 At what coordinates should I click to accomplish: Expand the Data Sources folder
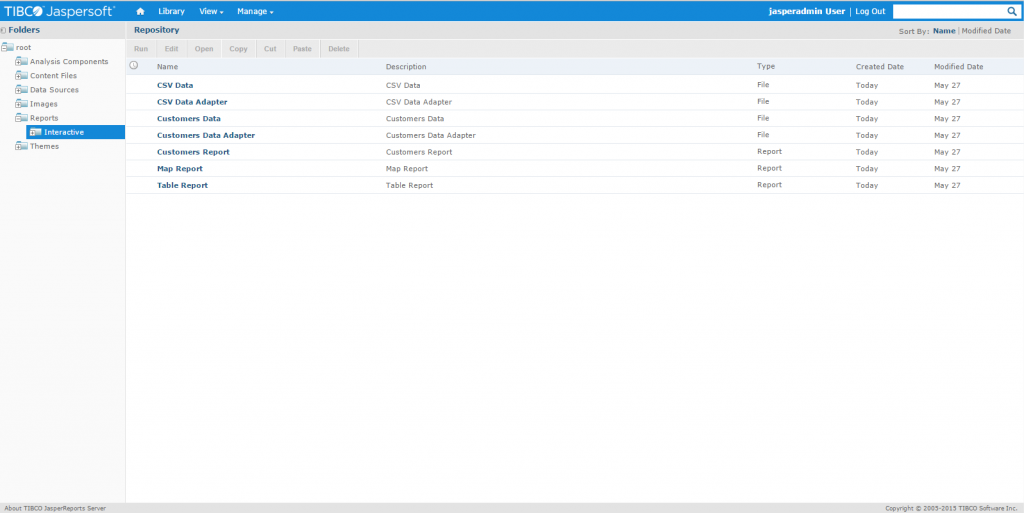[18, 91]
